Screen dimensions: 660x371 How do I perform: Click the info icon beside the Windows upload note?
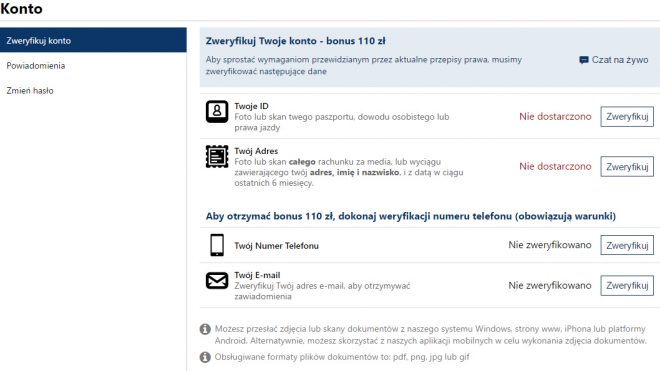pyautogui.click(x=205, y=329)
